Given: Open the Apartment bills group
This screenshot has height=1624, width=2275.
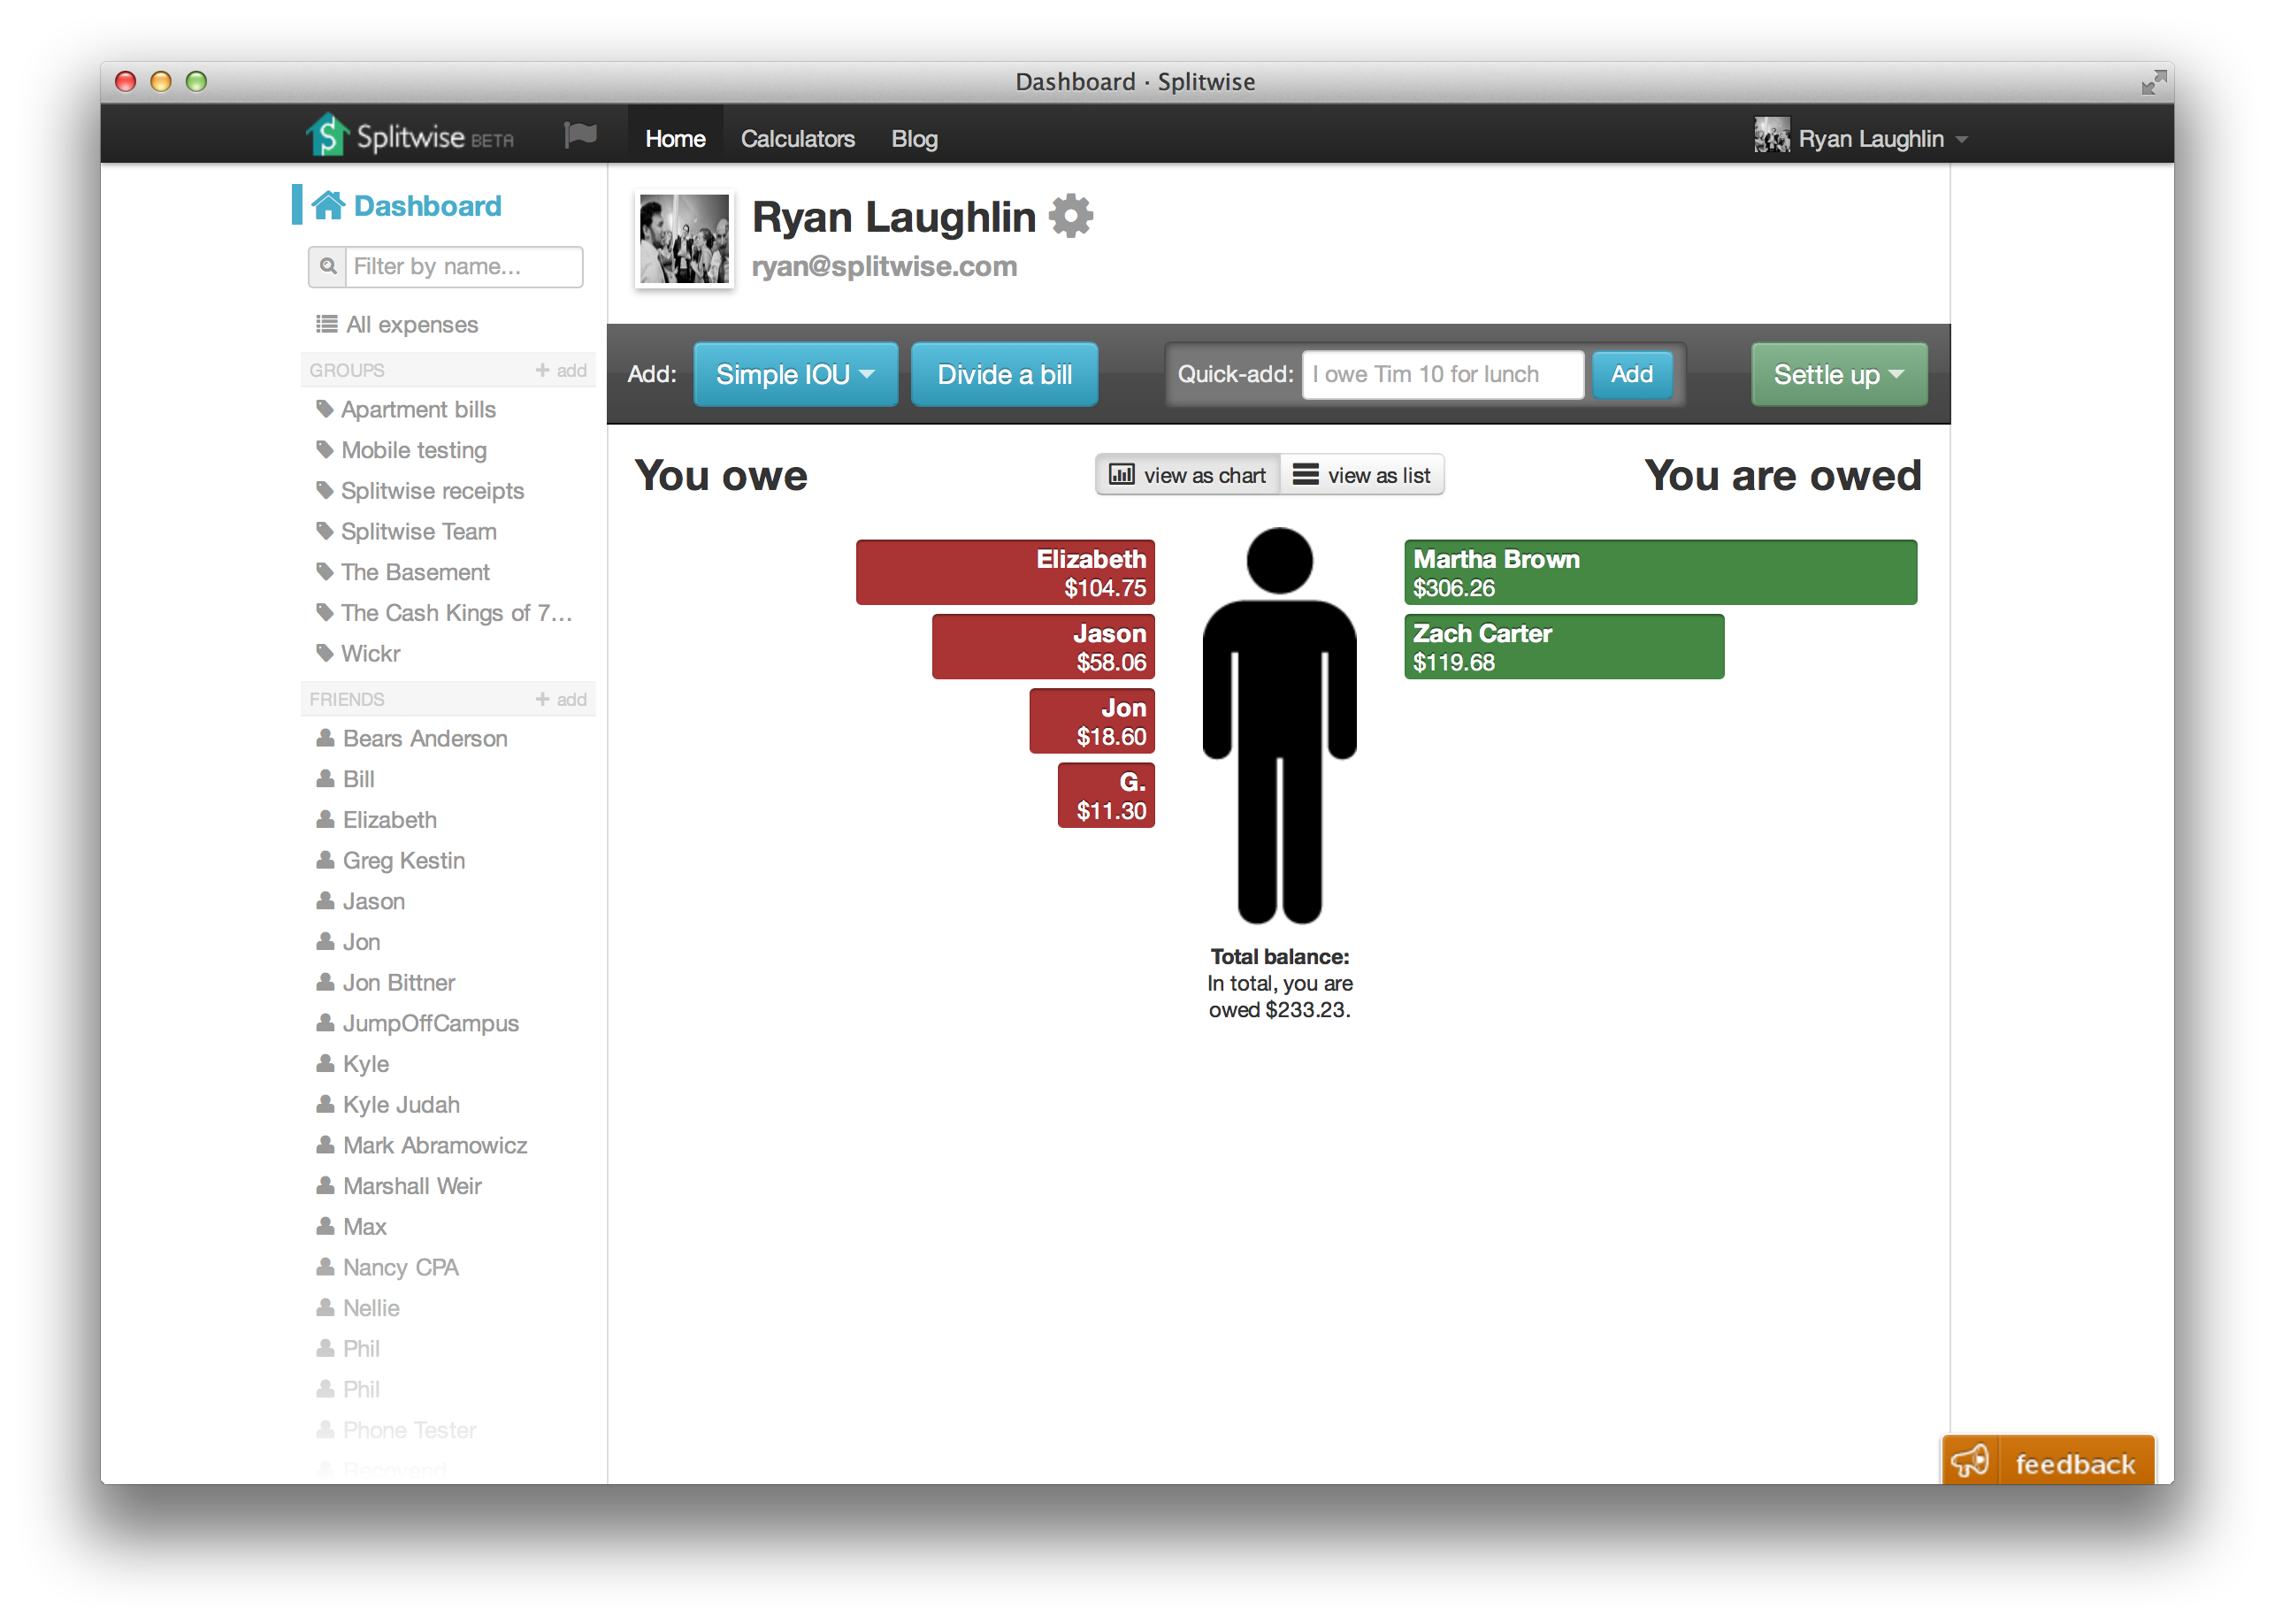Looking at the screenshot, I should coord(418,410).
